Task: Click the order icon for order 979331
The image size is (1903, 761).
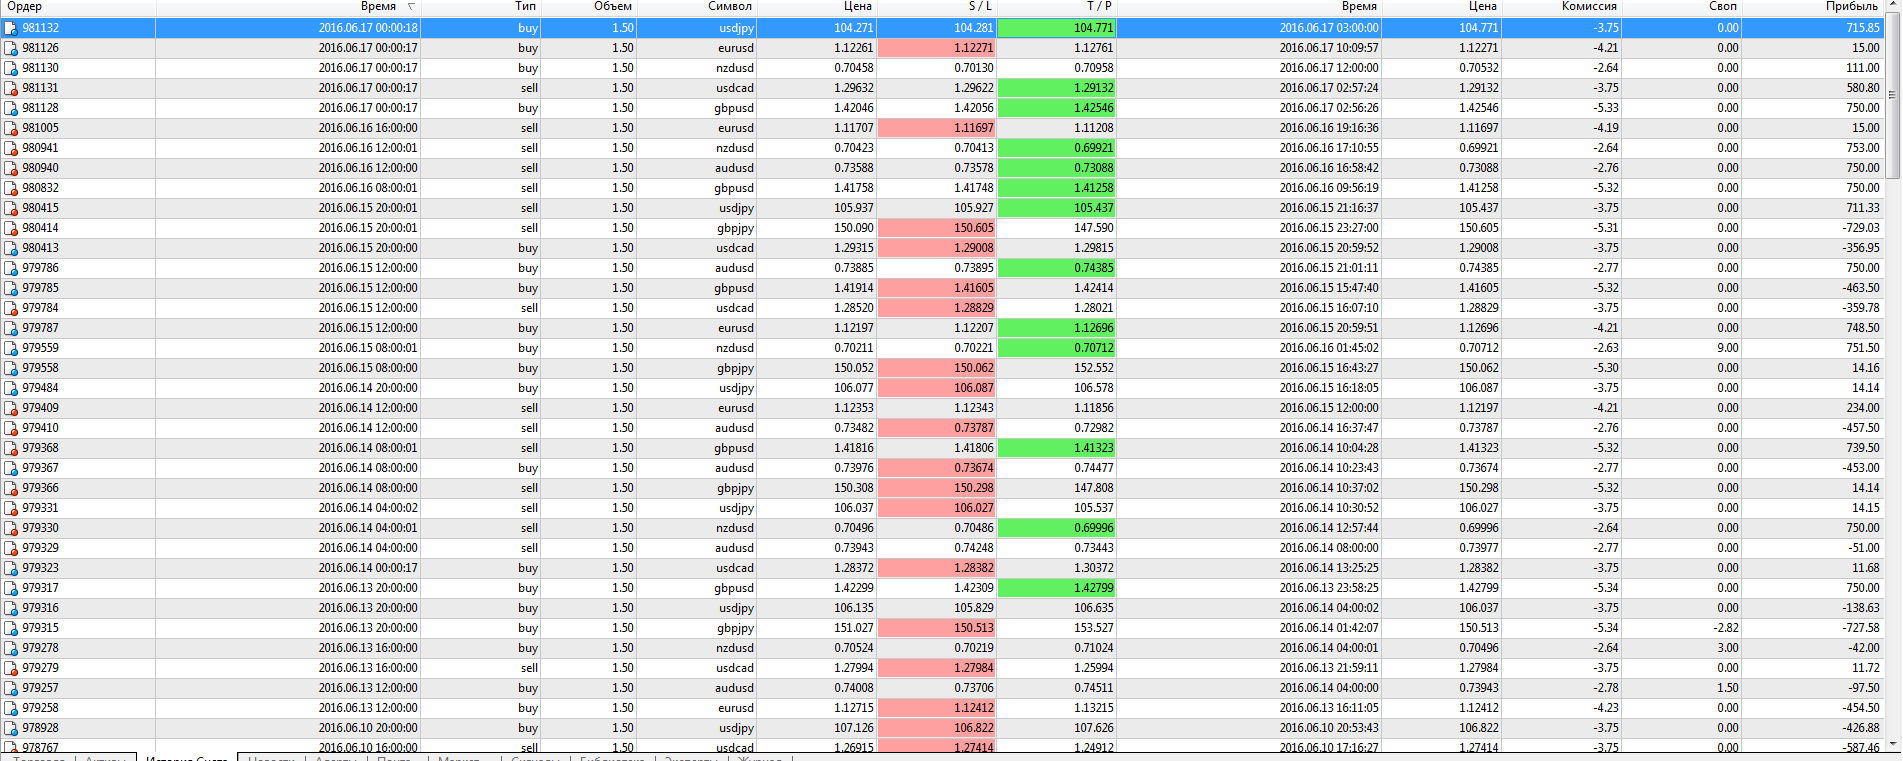Action: (x=11, y=508)
